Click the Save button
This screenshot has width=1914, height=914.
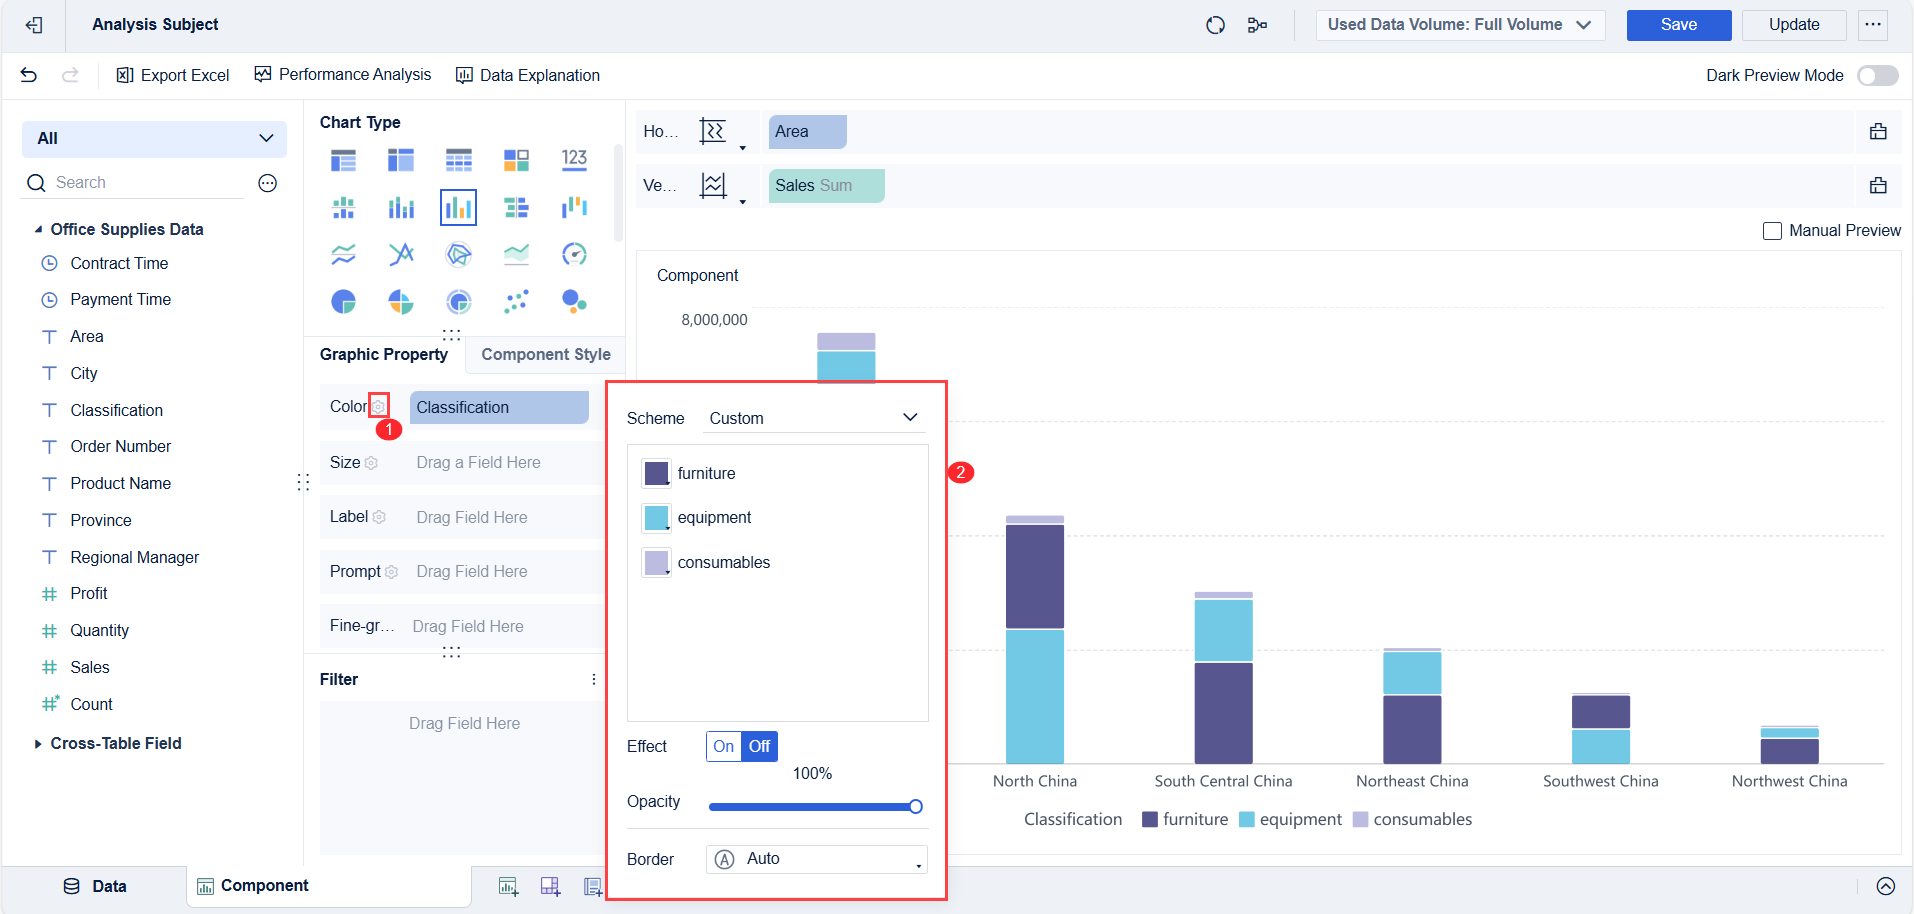(x=1679, y=25)
